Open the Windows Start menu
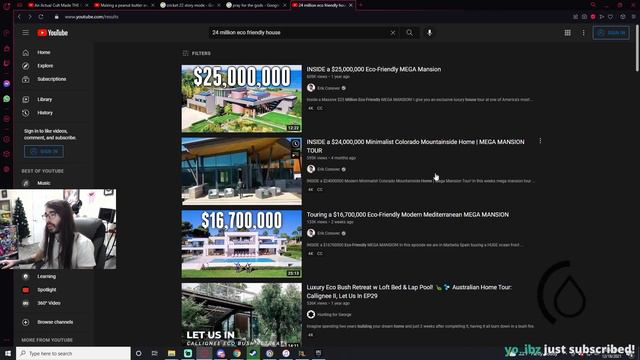 point(8,353)
